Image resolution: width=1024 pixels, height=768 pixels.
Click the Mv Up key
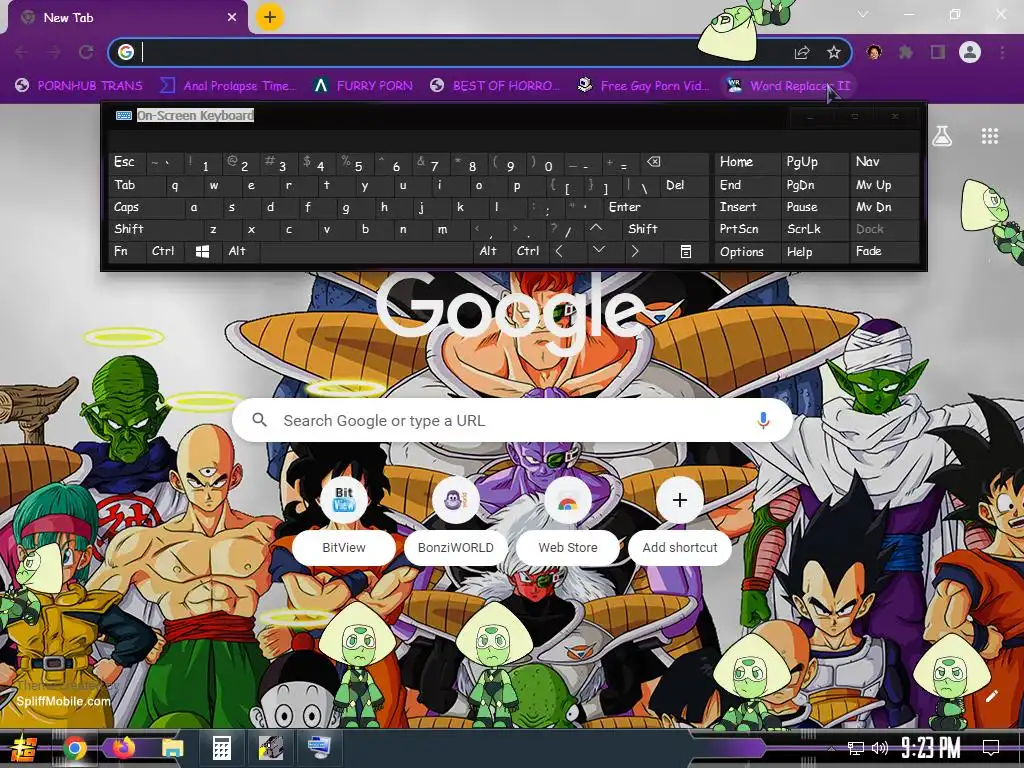tap(885, 185)
